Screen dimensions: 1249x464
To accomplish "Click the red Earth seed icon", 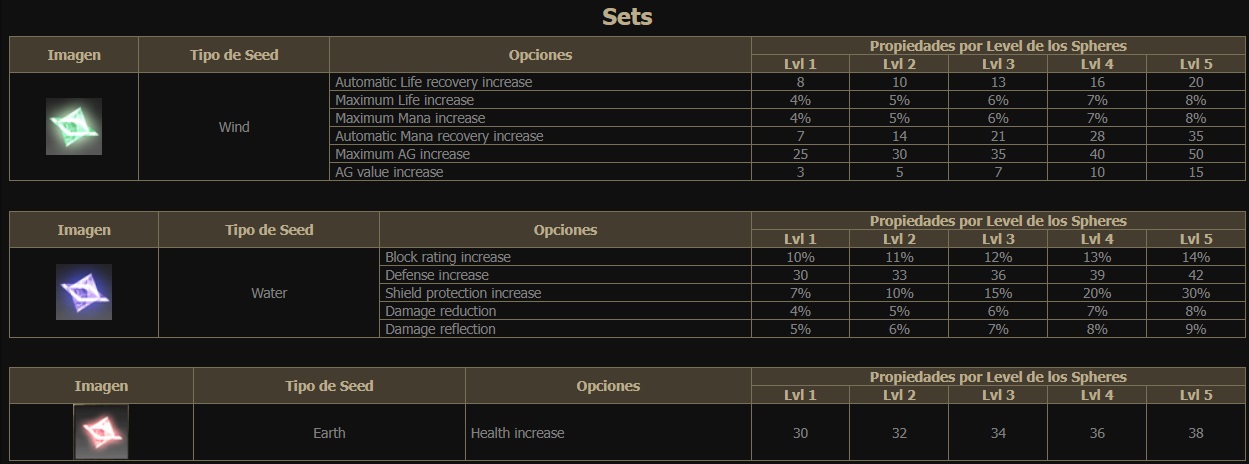I will [x=101, y=432].
